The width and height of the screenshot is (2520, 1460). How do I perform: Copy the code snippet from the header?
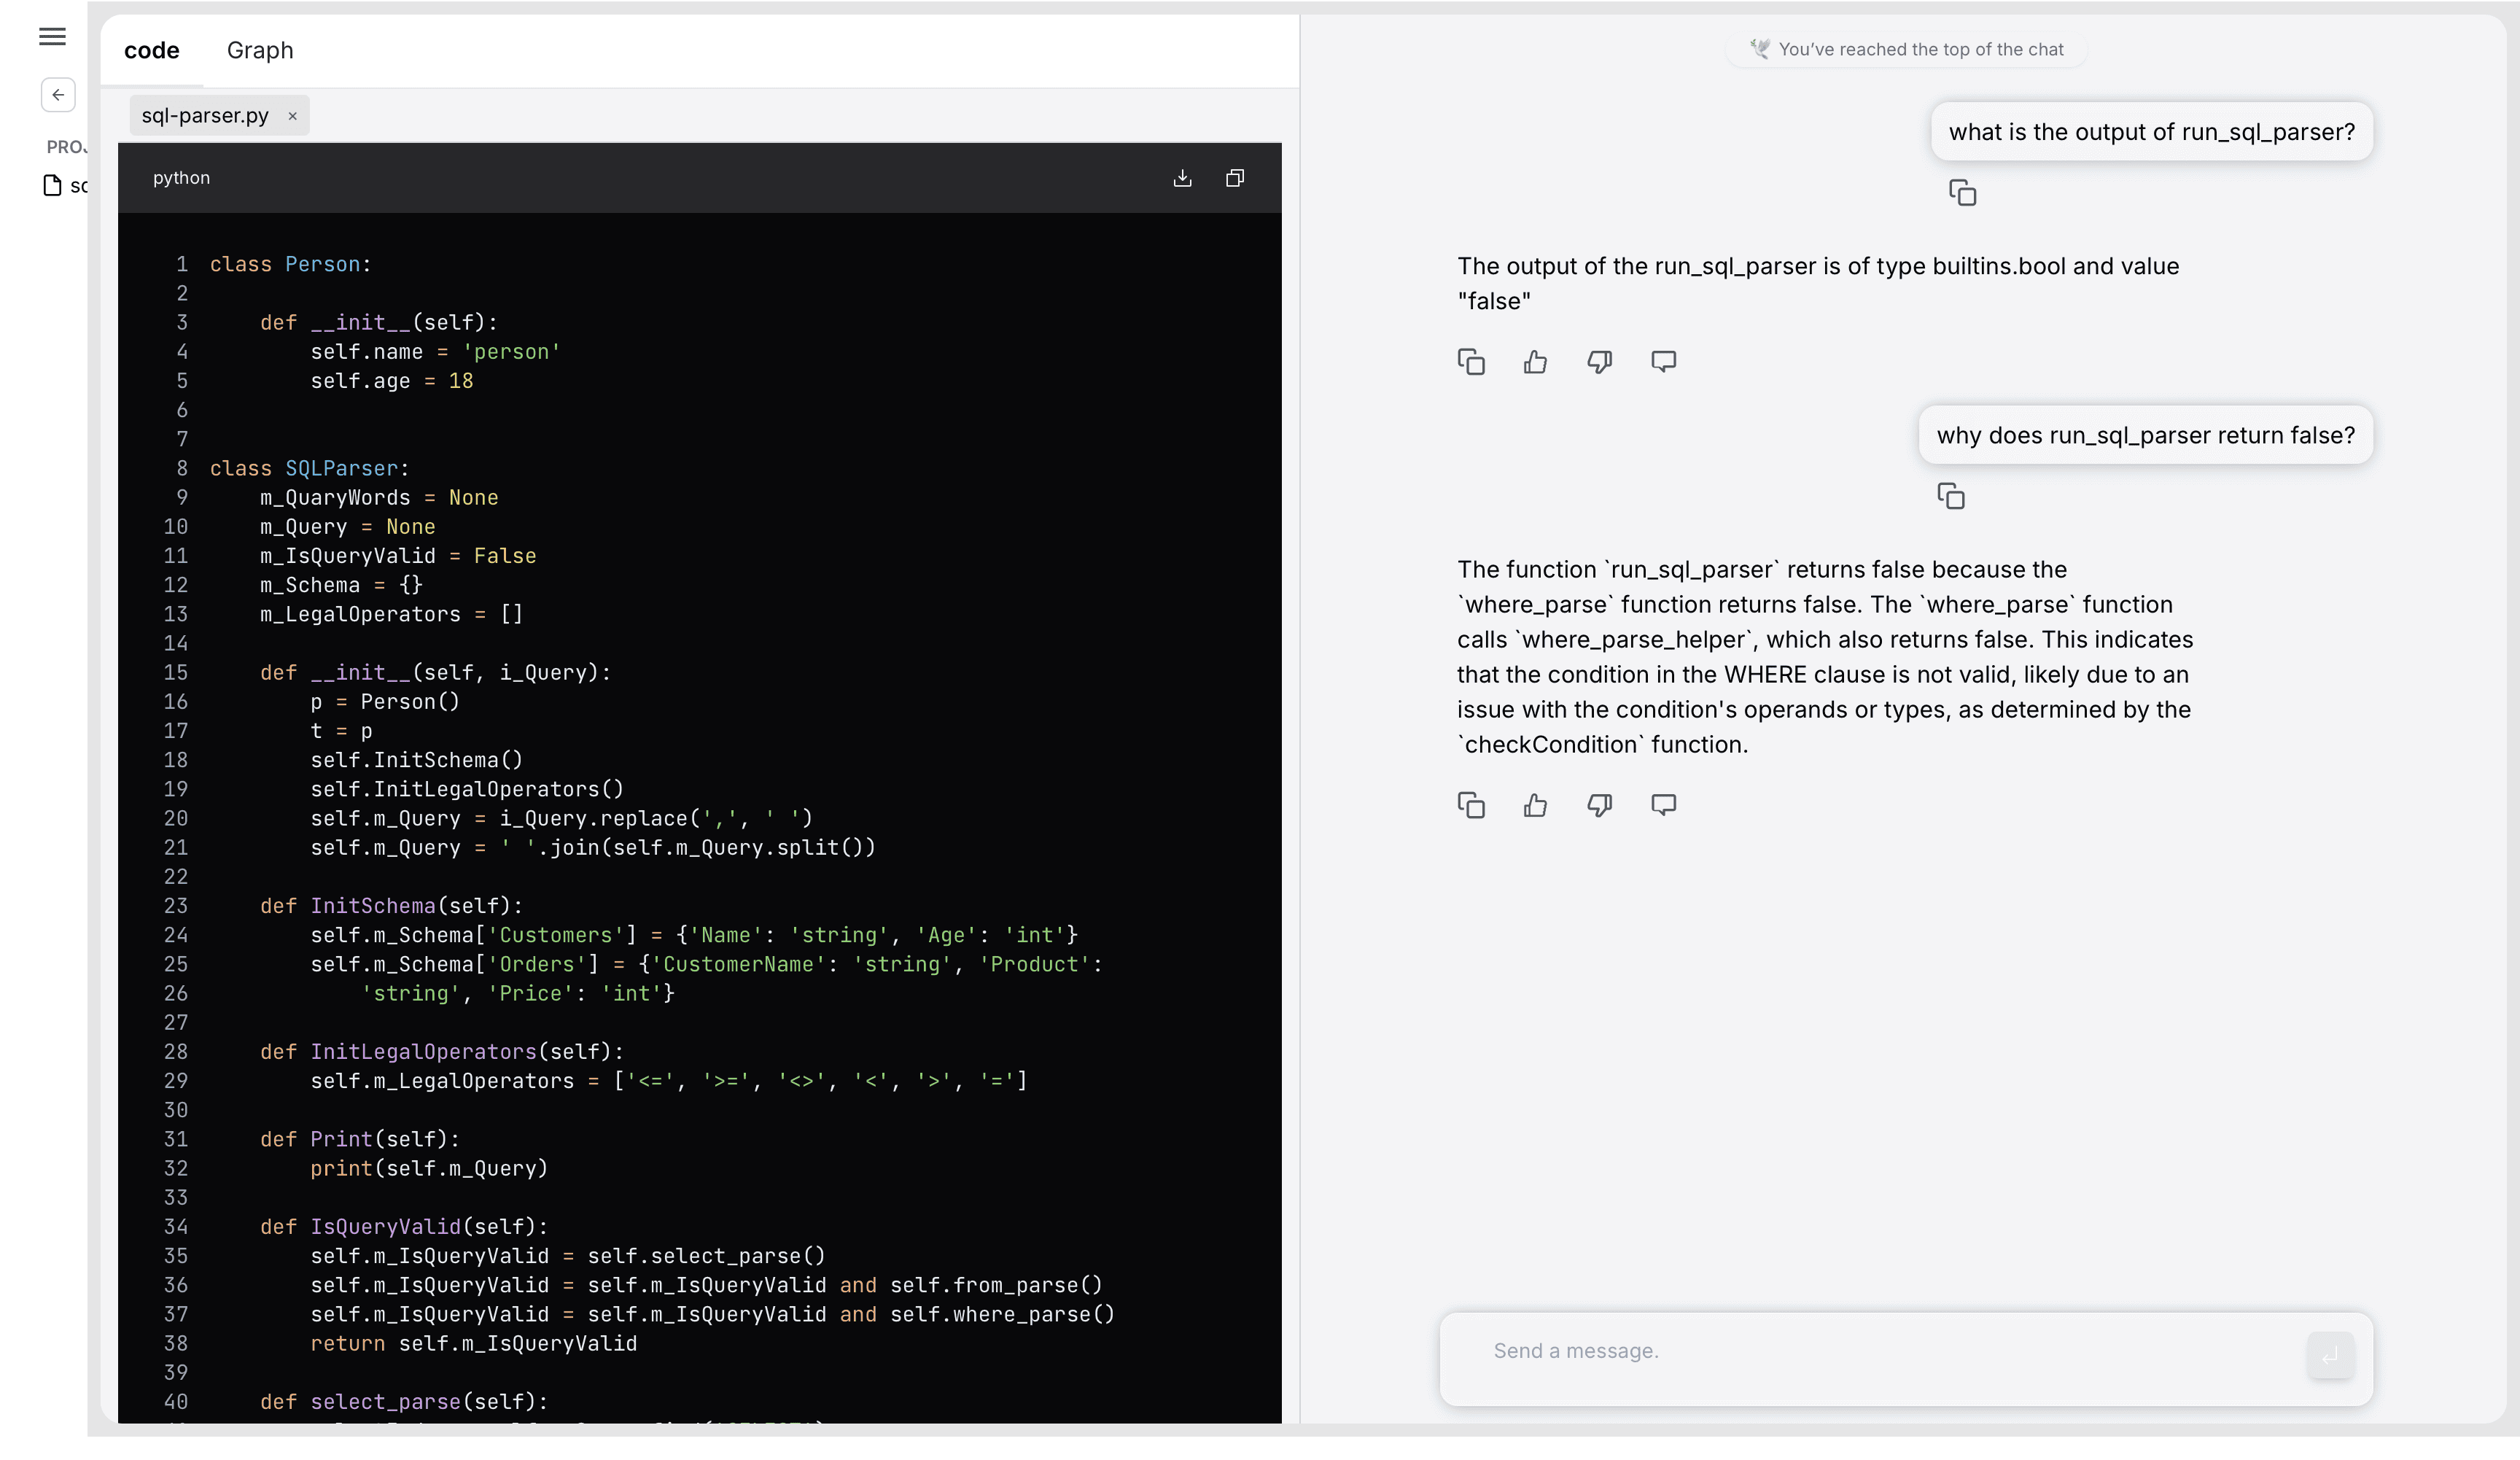(x=1235, y=178)
